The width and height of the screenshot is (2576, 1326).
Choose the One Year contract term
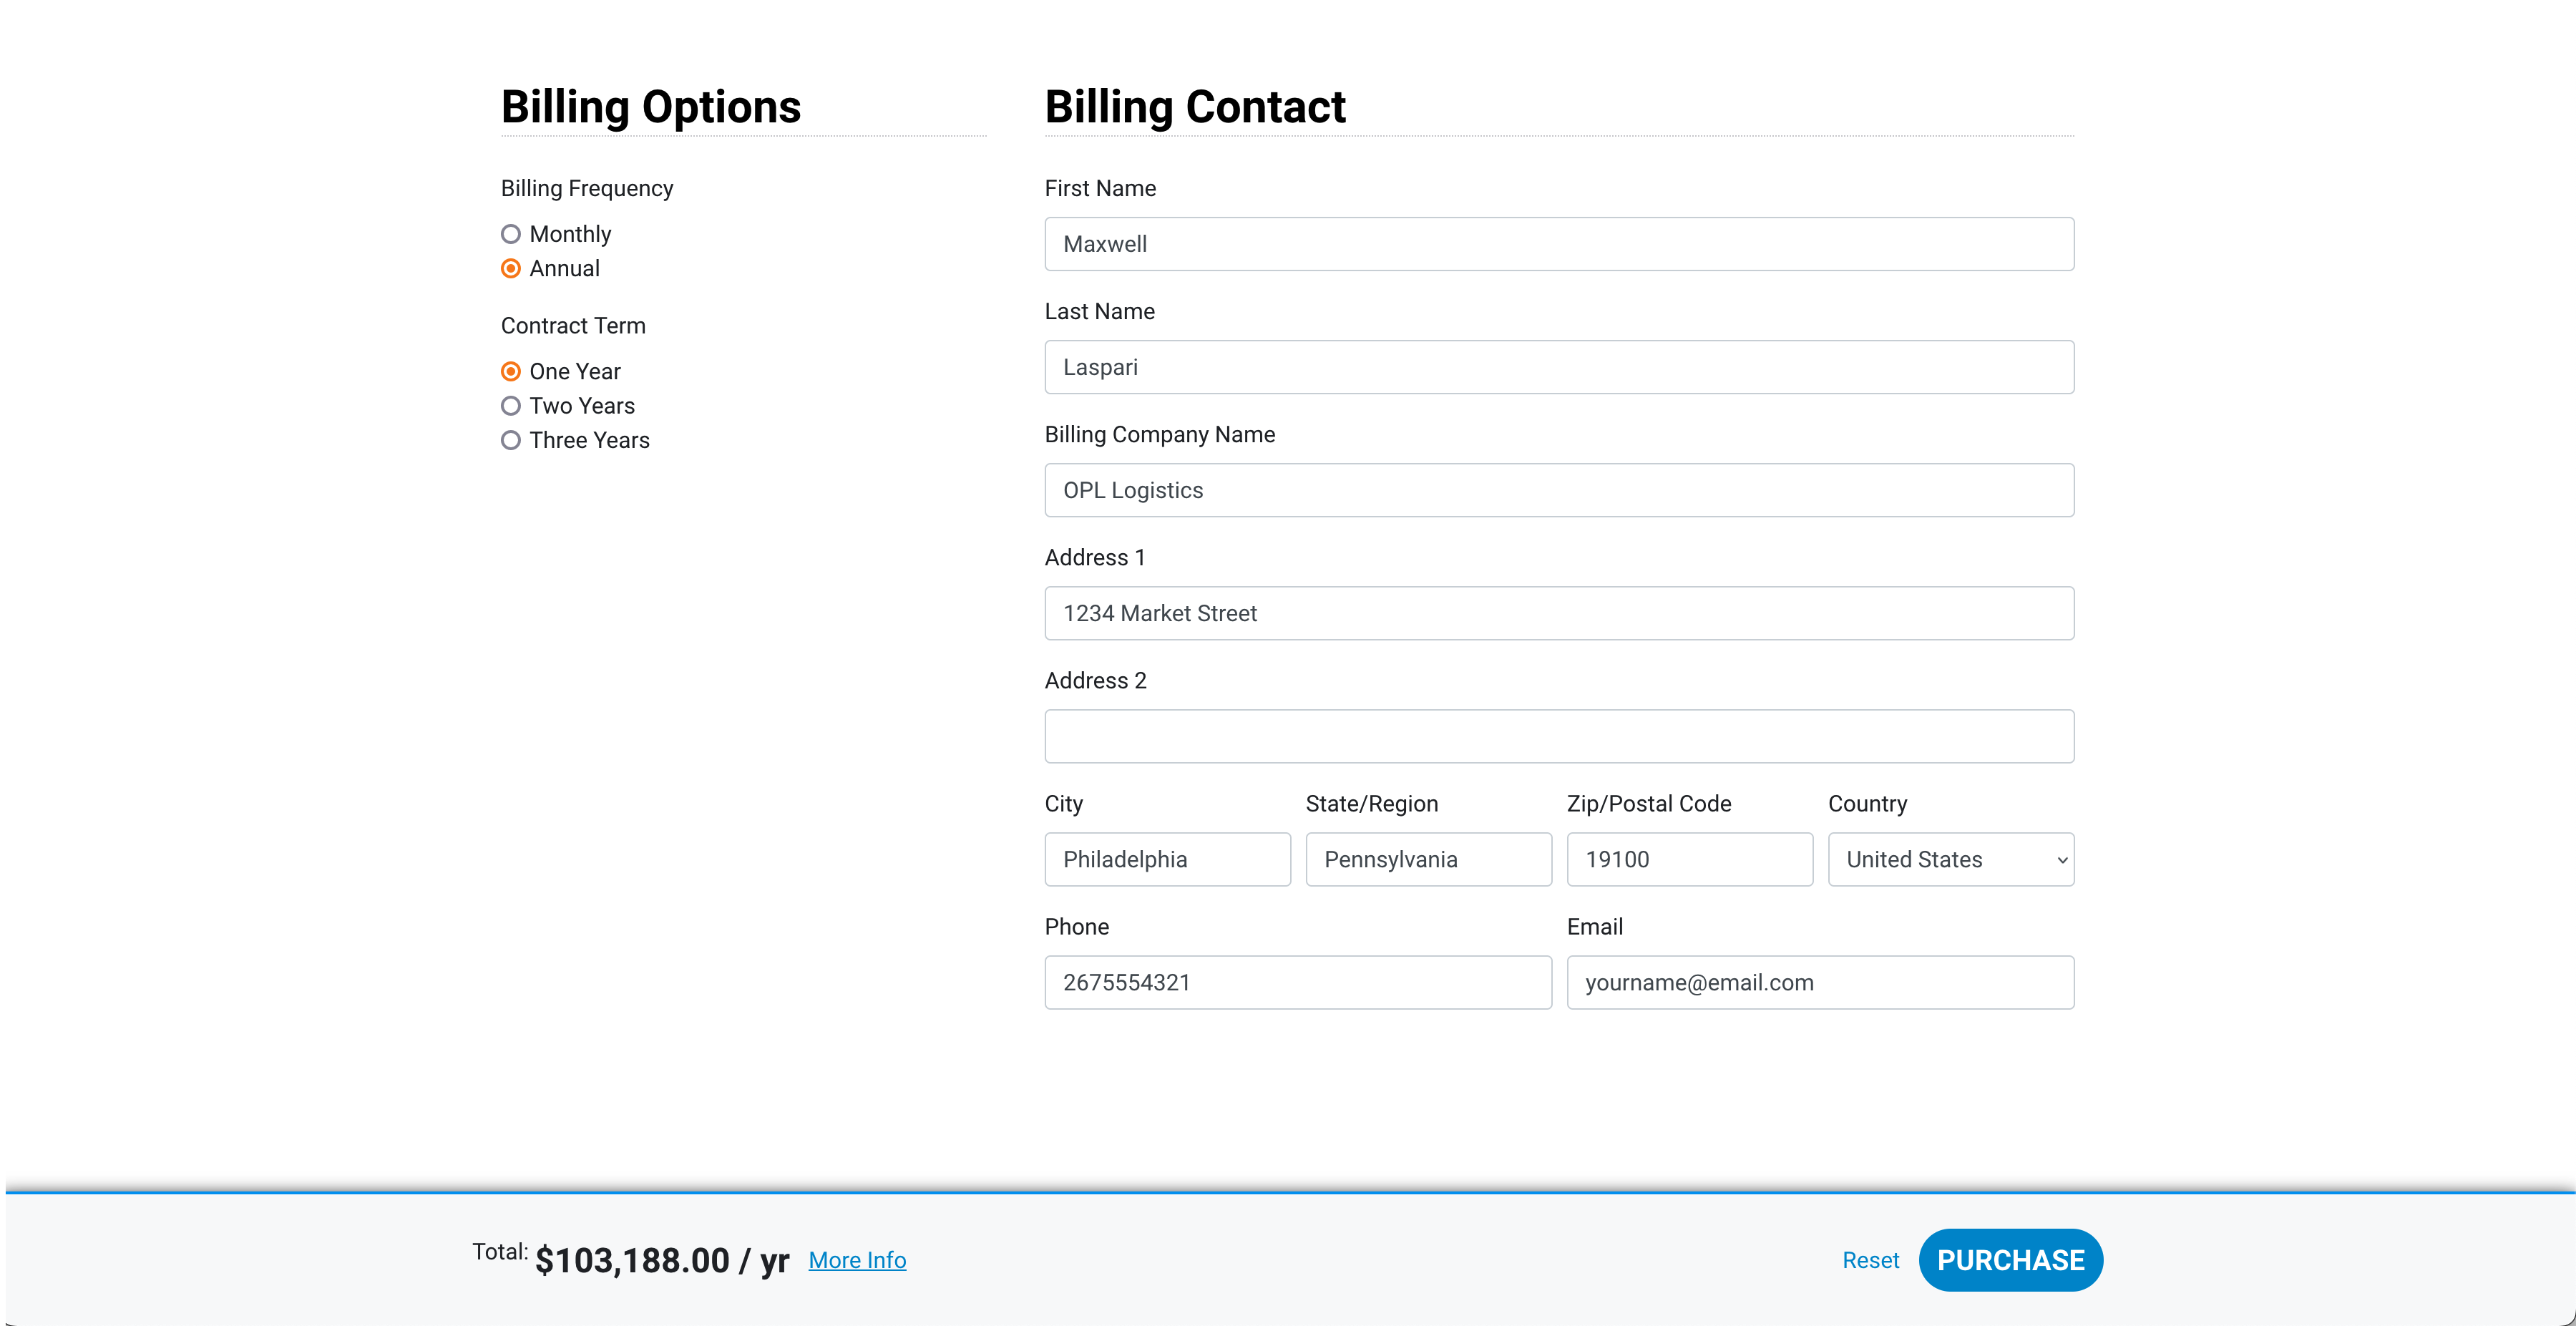[511, 371]
